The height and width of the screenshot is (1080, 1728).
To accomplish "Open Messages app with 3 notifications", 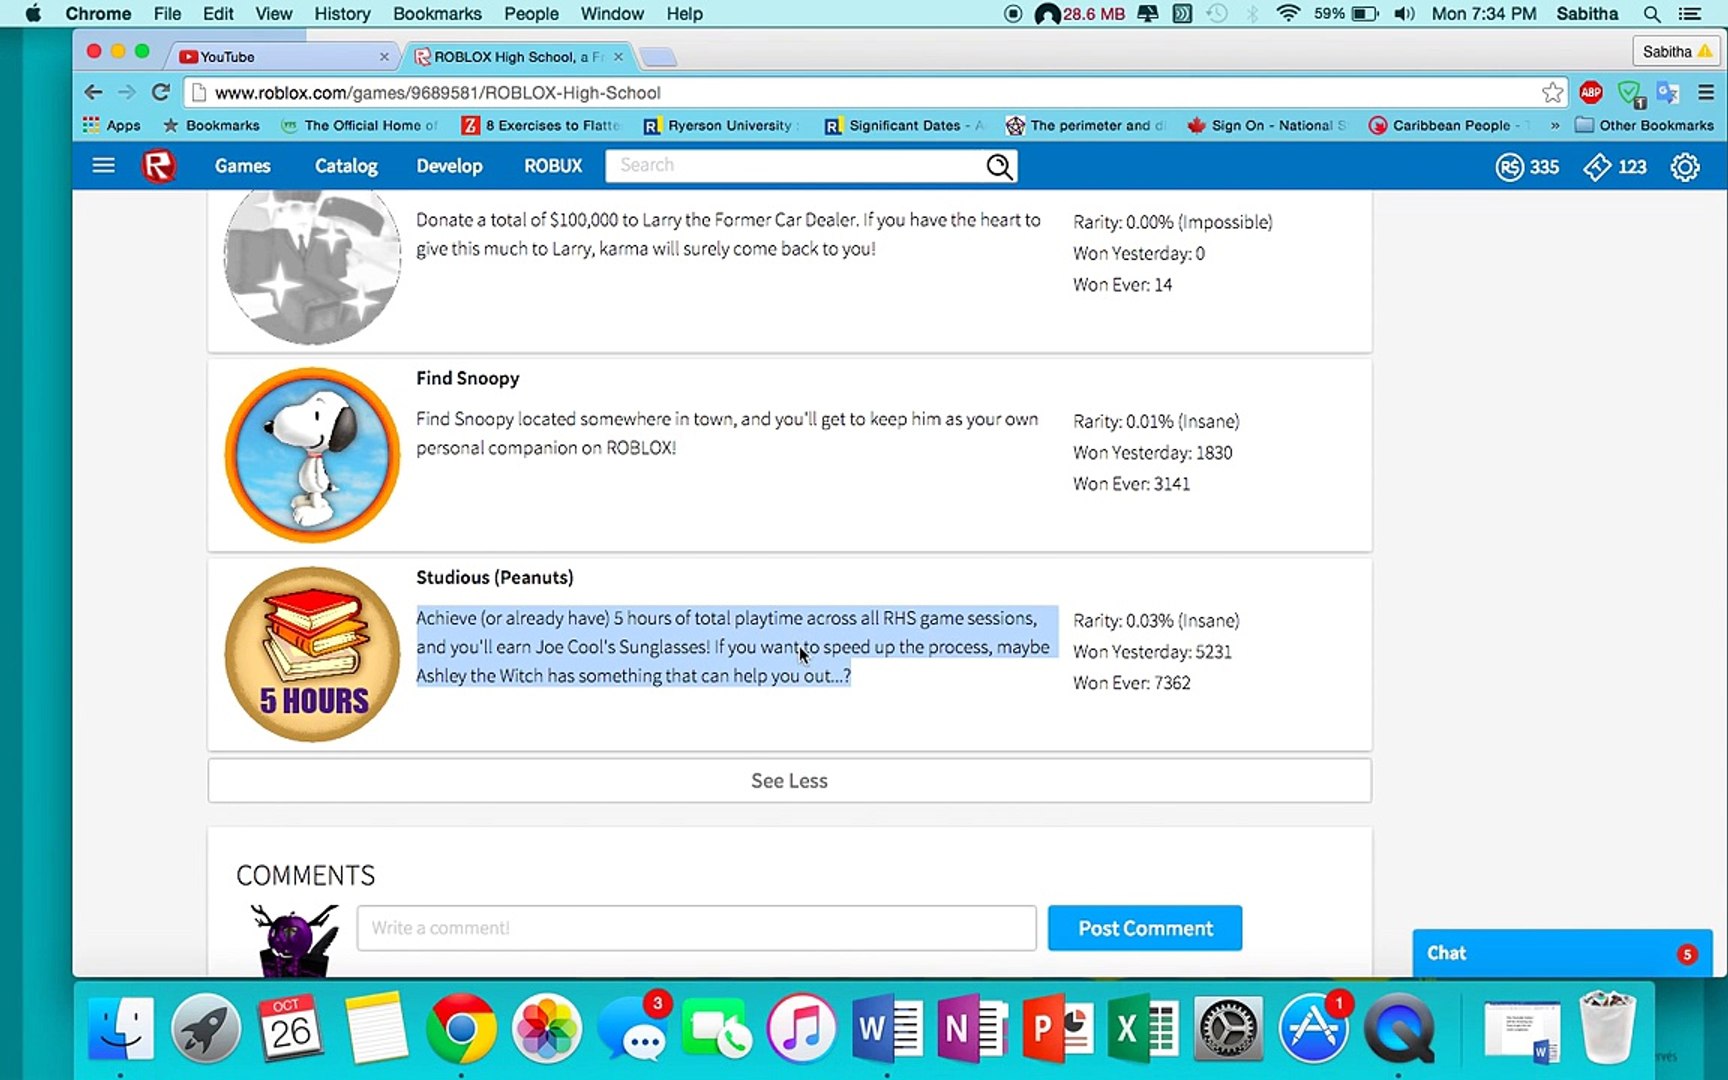I will 634,1028.
